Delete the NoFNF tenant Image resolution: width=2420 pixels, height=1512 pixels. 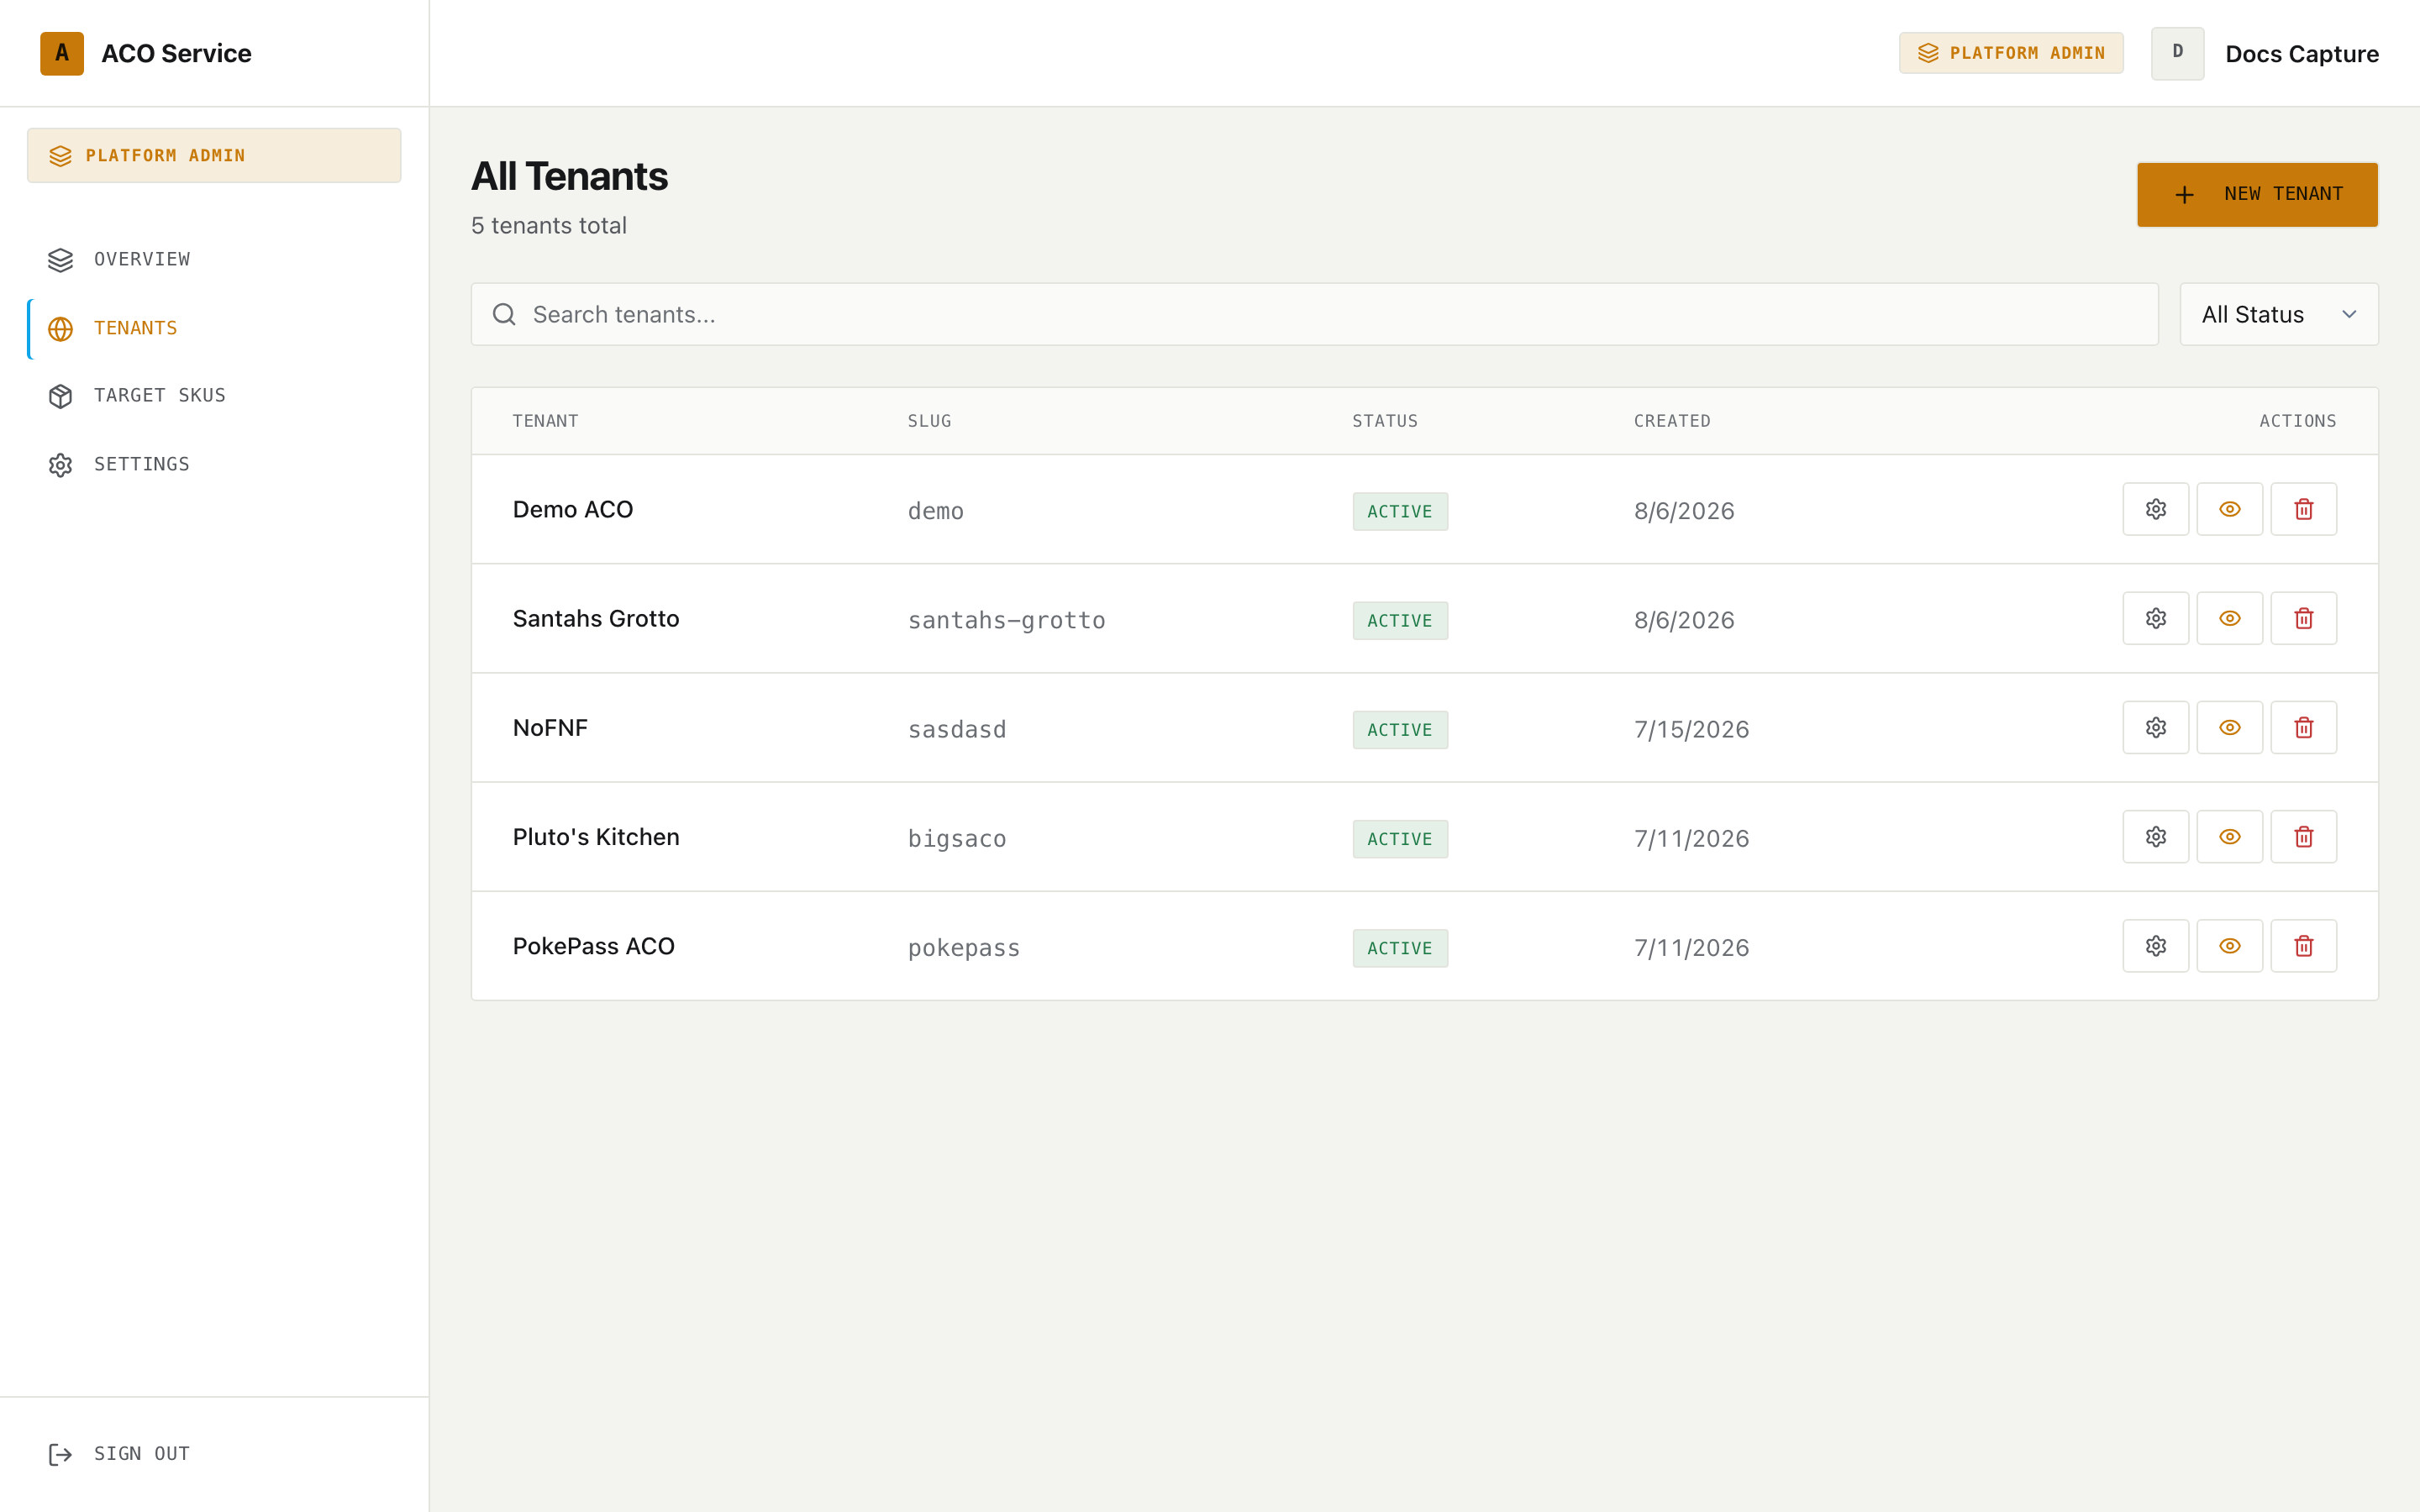[x=2303, y=727]
